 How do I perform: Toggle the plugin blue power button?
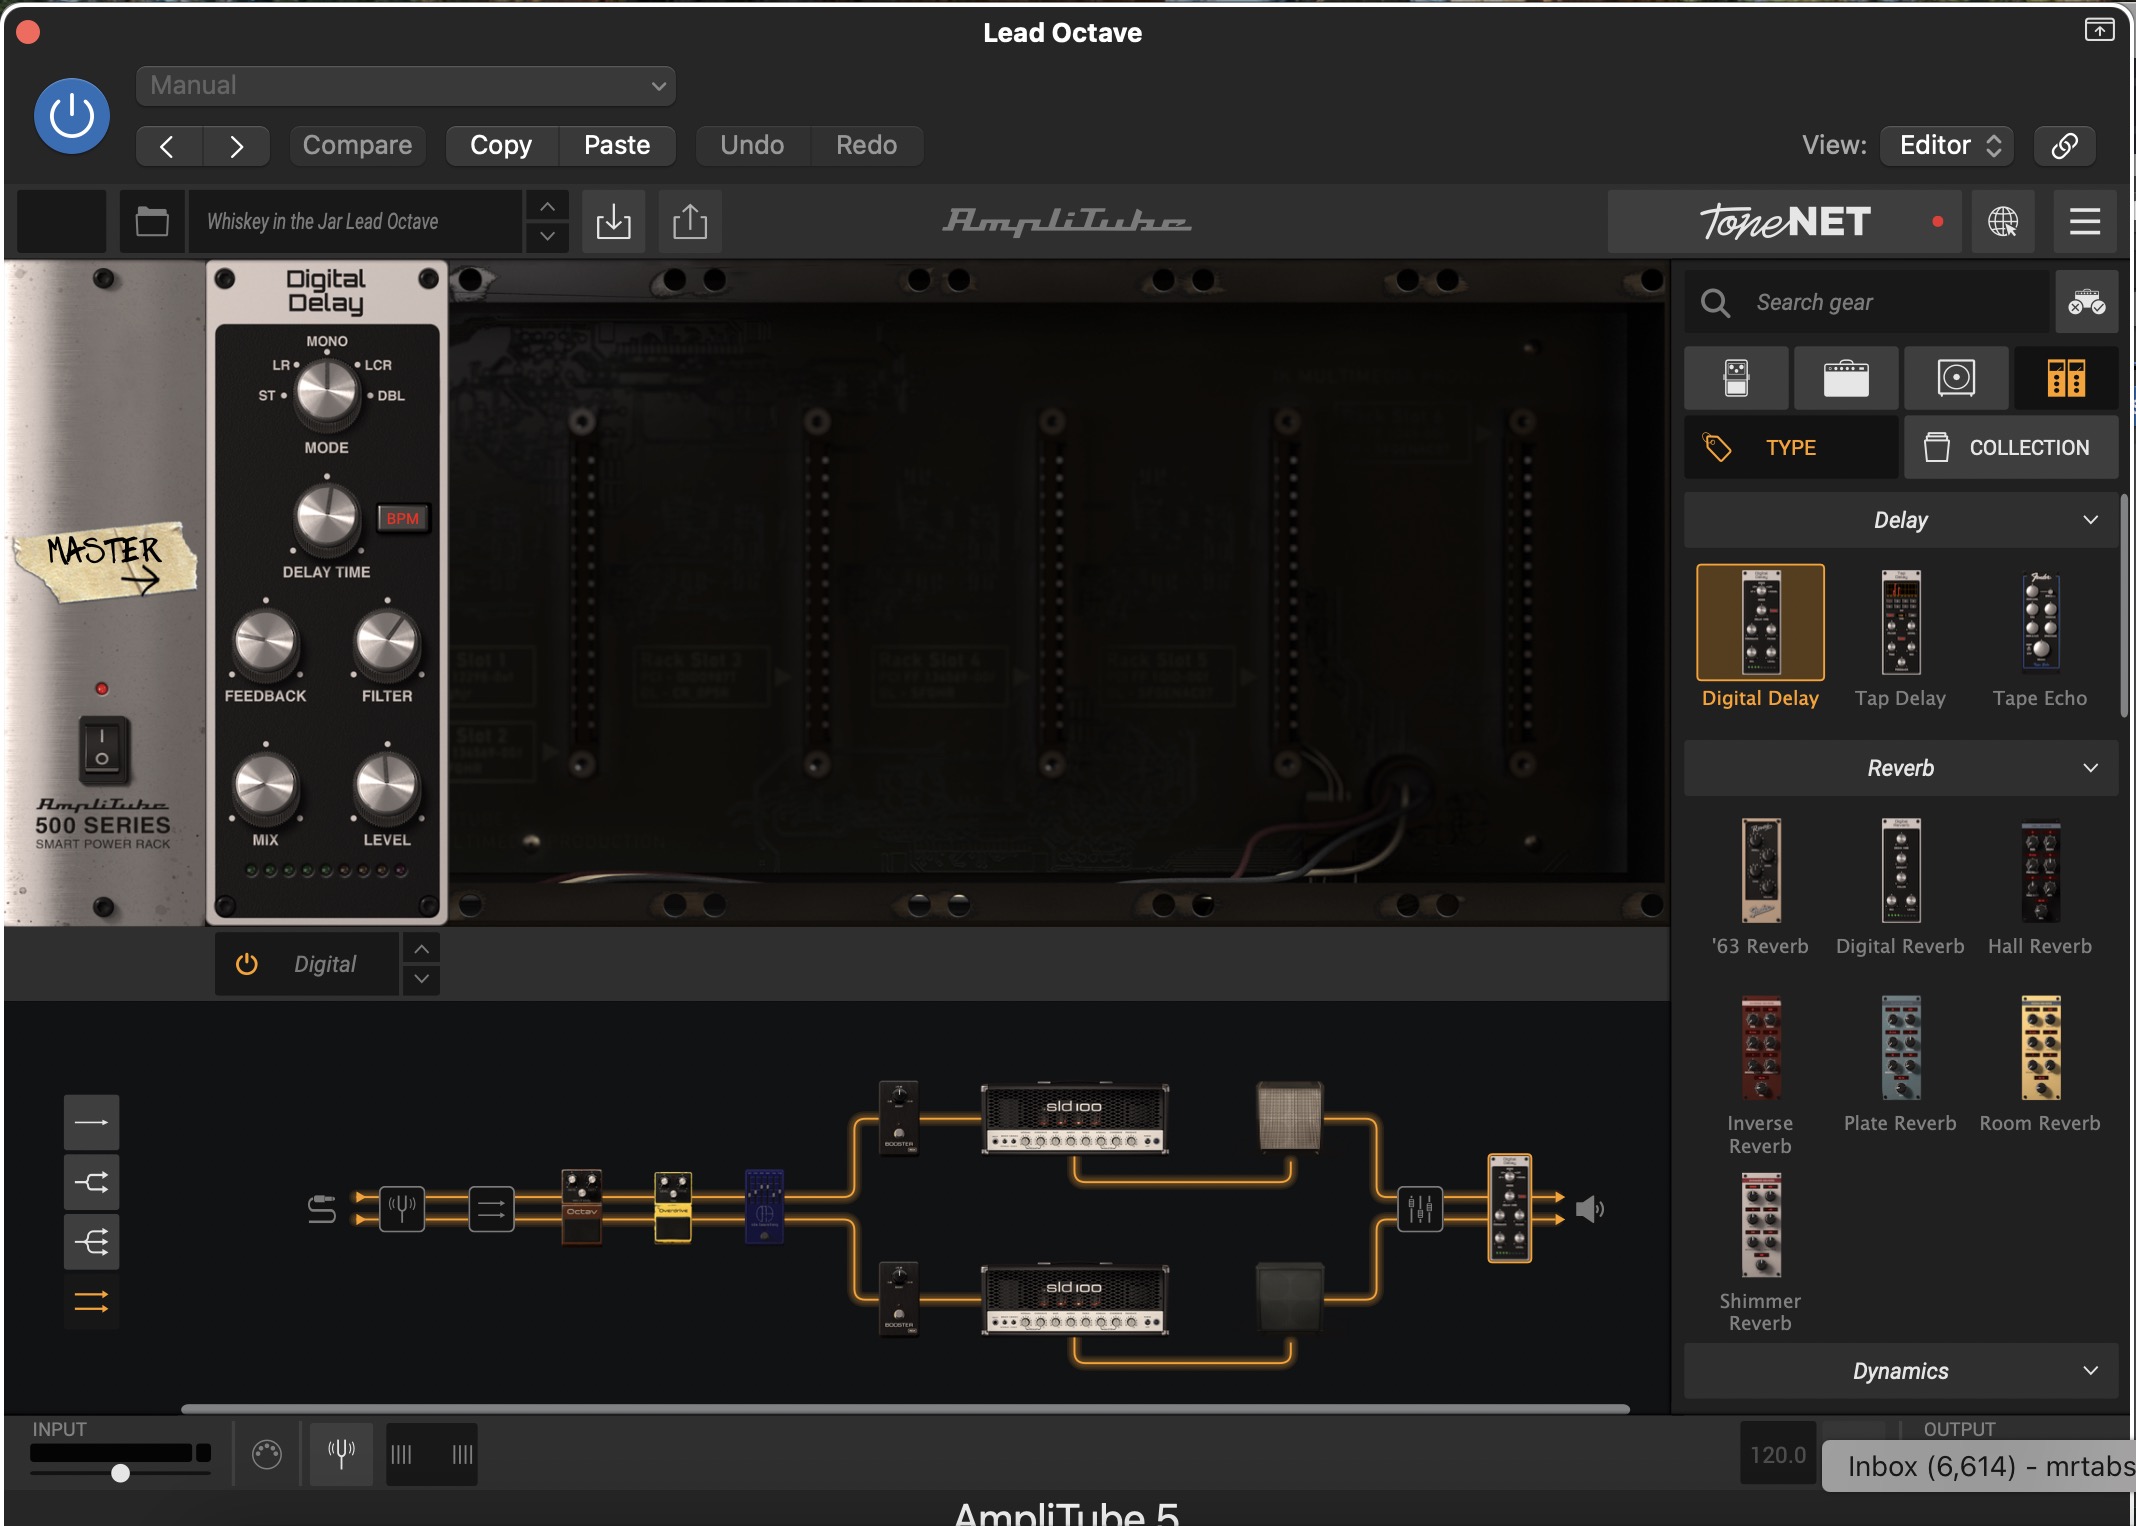click(x=72, y=116)
